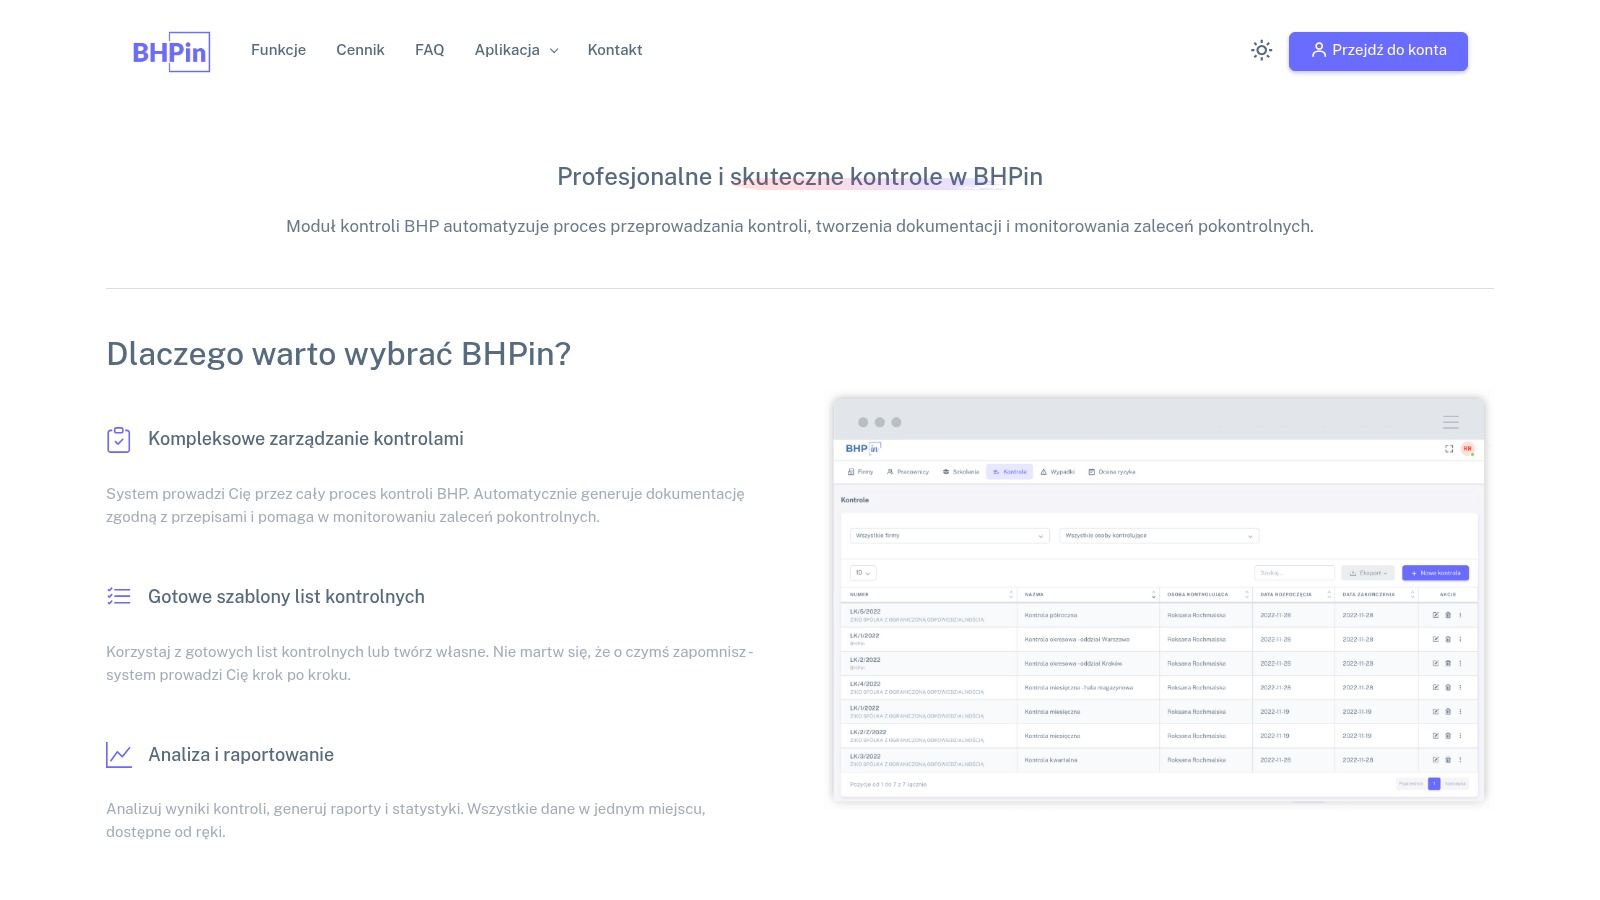
Task: Click the paragraph starting System prowadzi Cię
Action: pos(425,505)
